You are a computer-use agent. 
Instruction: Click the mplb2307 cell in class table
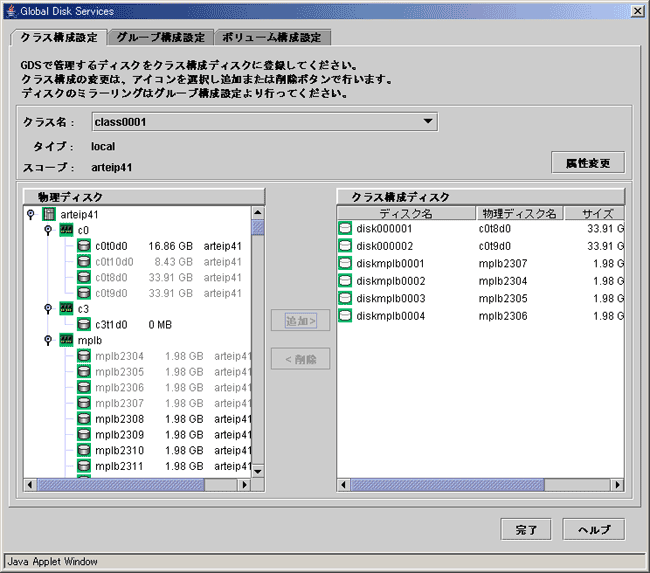tap(503, 263)
